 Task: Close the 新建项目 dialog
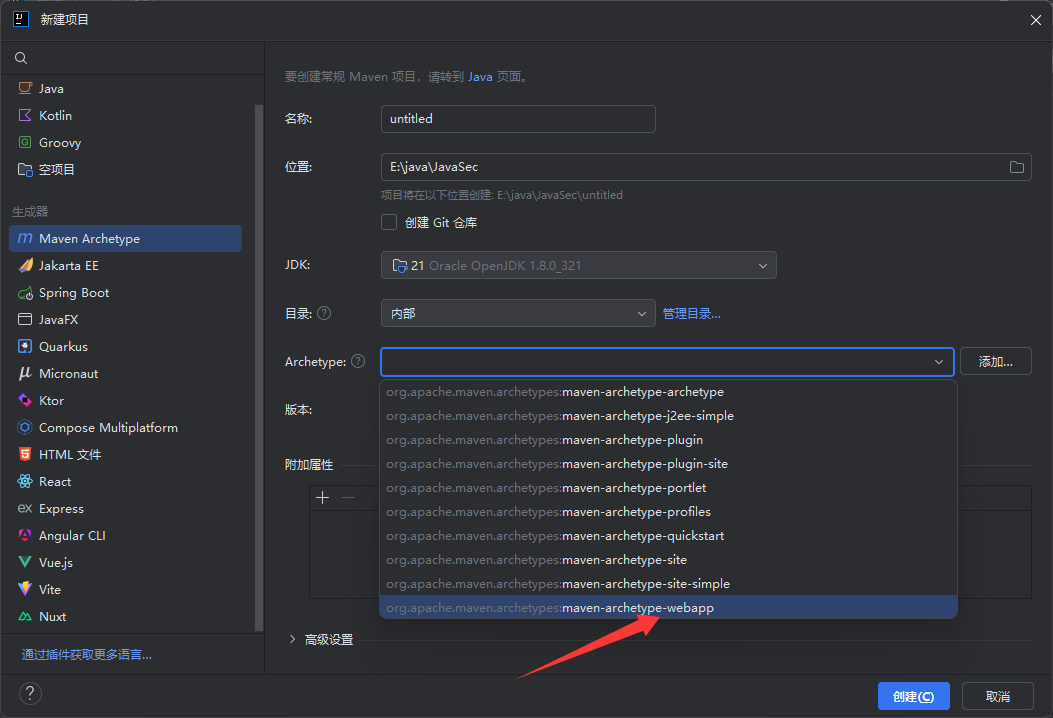[x=1036, y=20]
